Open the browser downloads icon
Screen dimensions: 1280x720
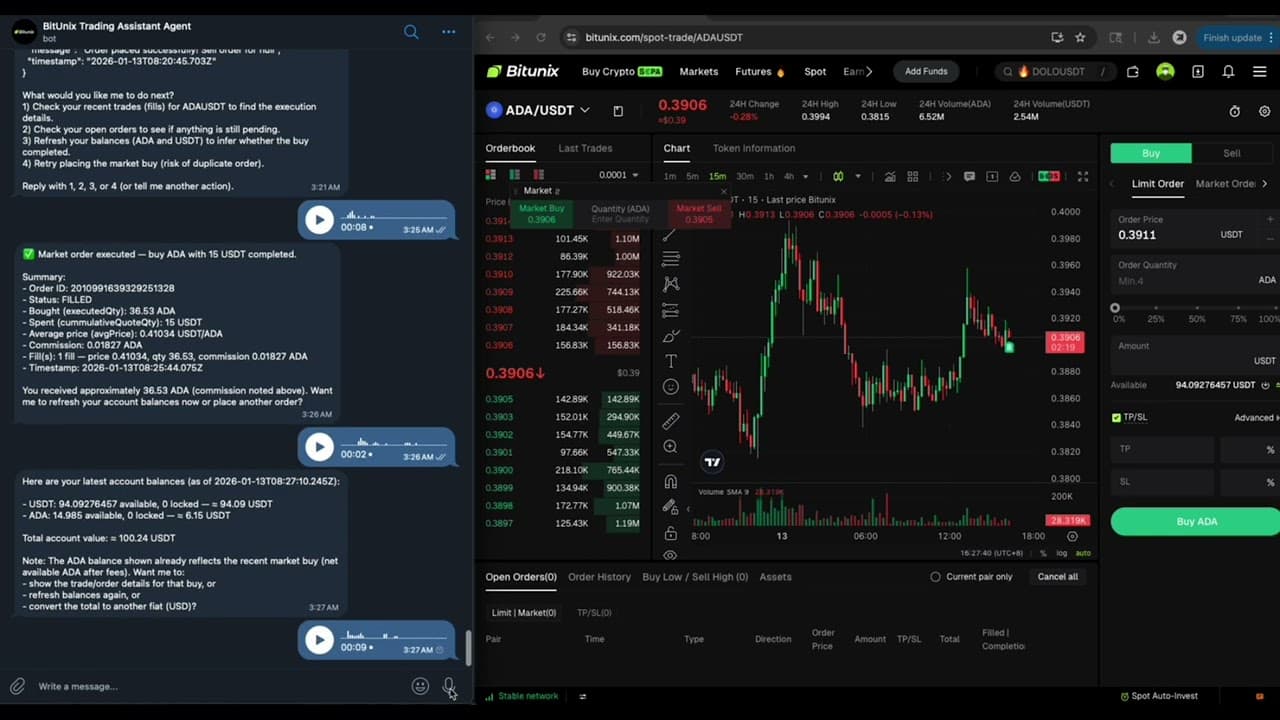[1153, 37]
